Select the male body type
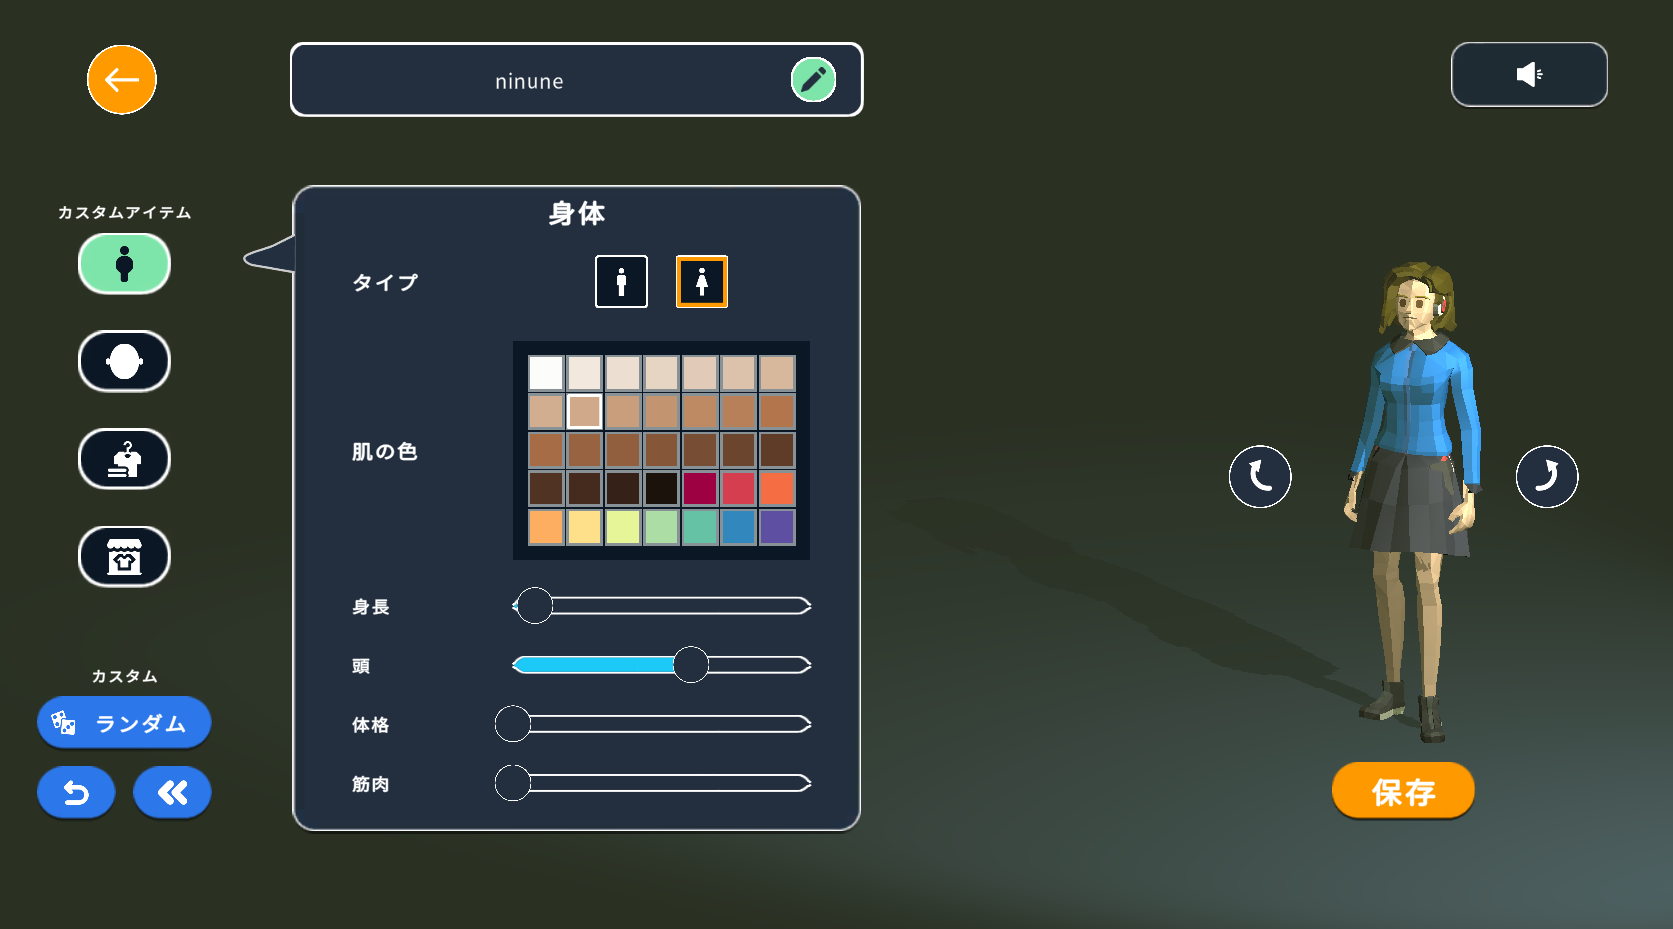 click(x=621, y=282)
